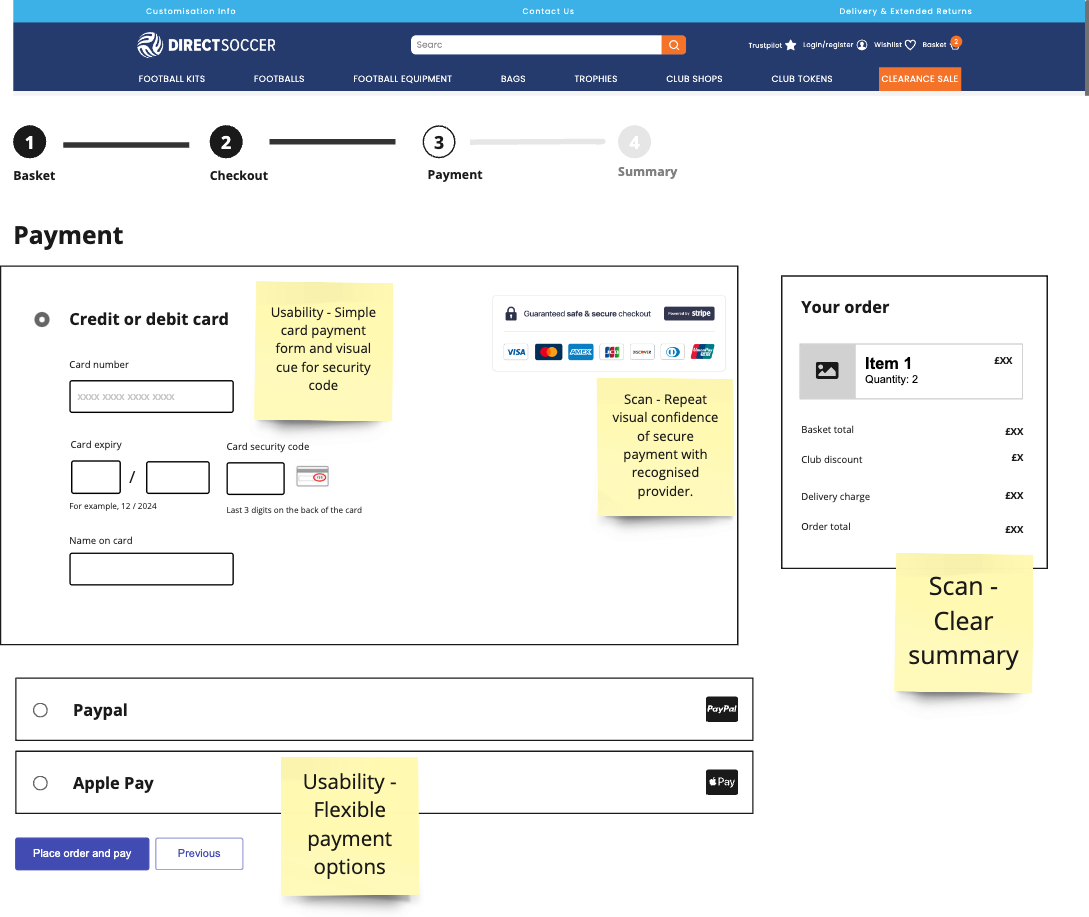Click the Discover card icon
This screenshot has width=1089, height=917.
click(642, 351)
